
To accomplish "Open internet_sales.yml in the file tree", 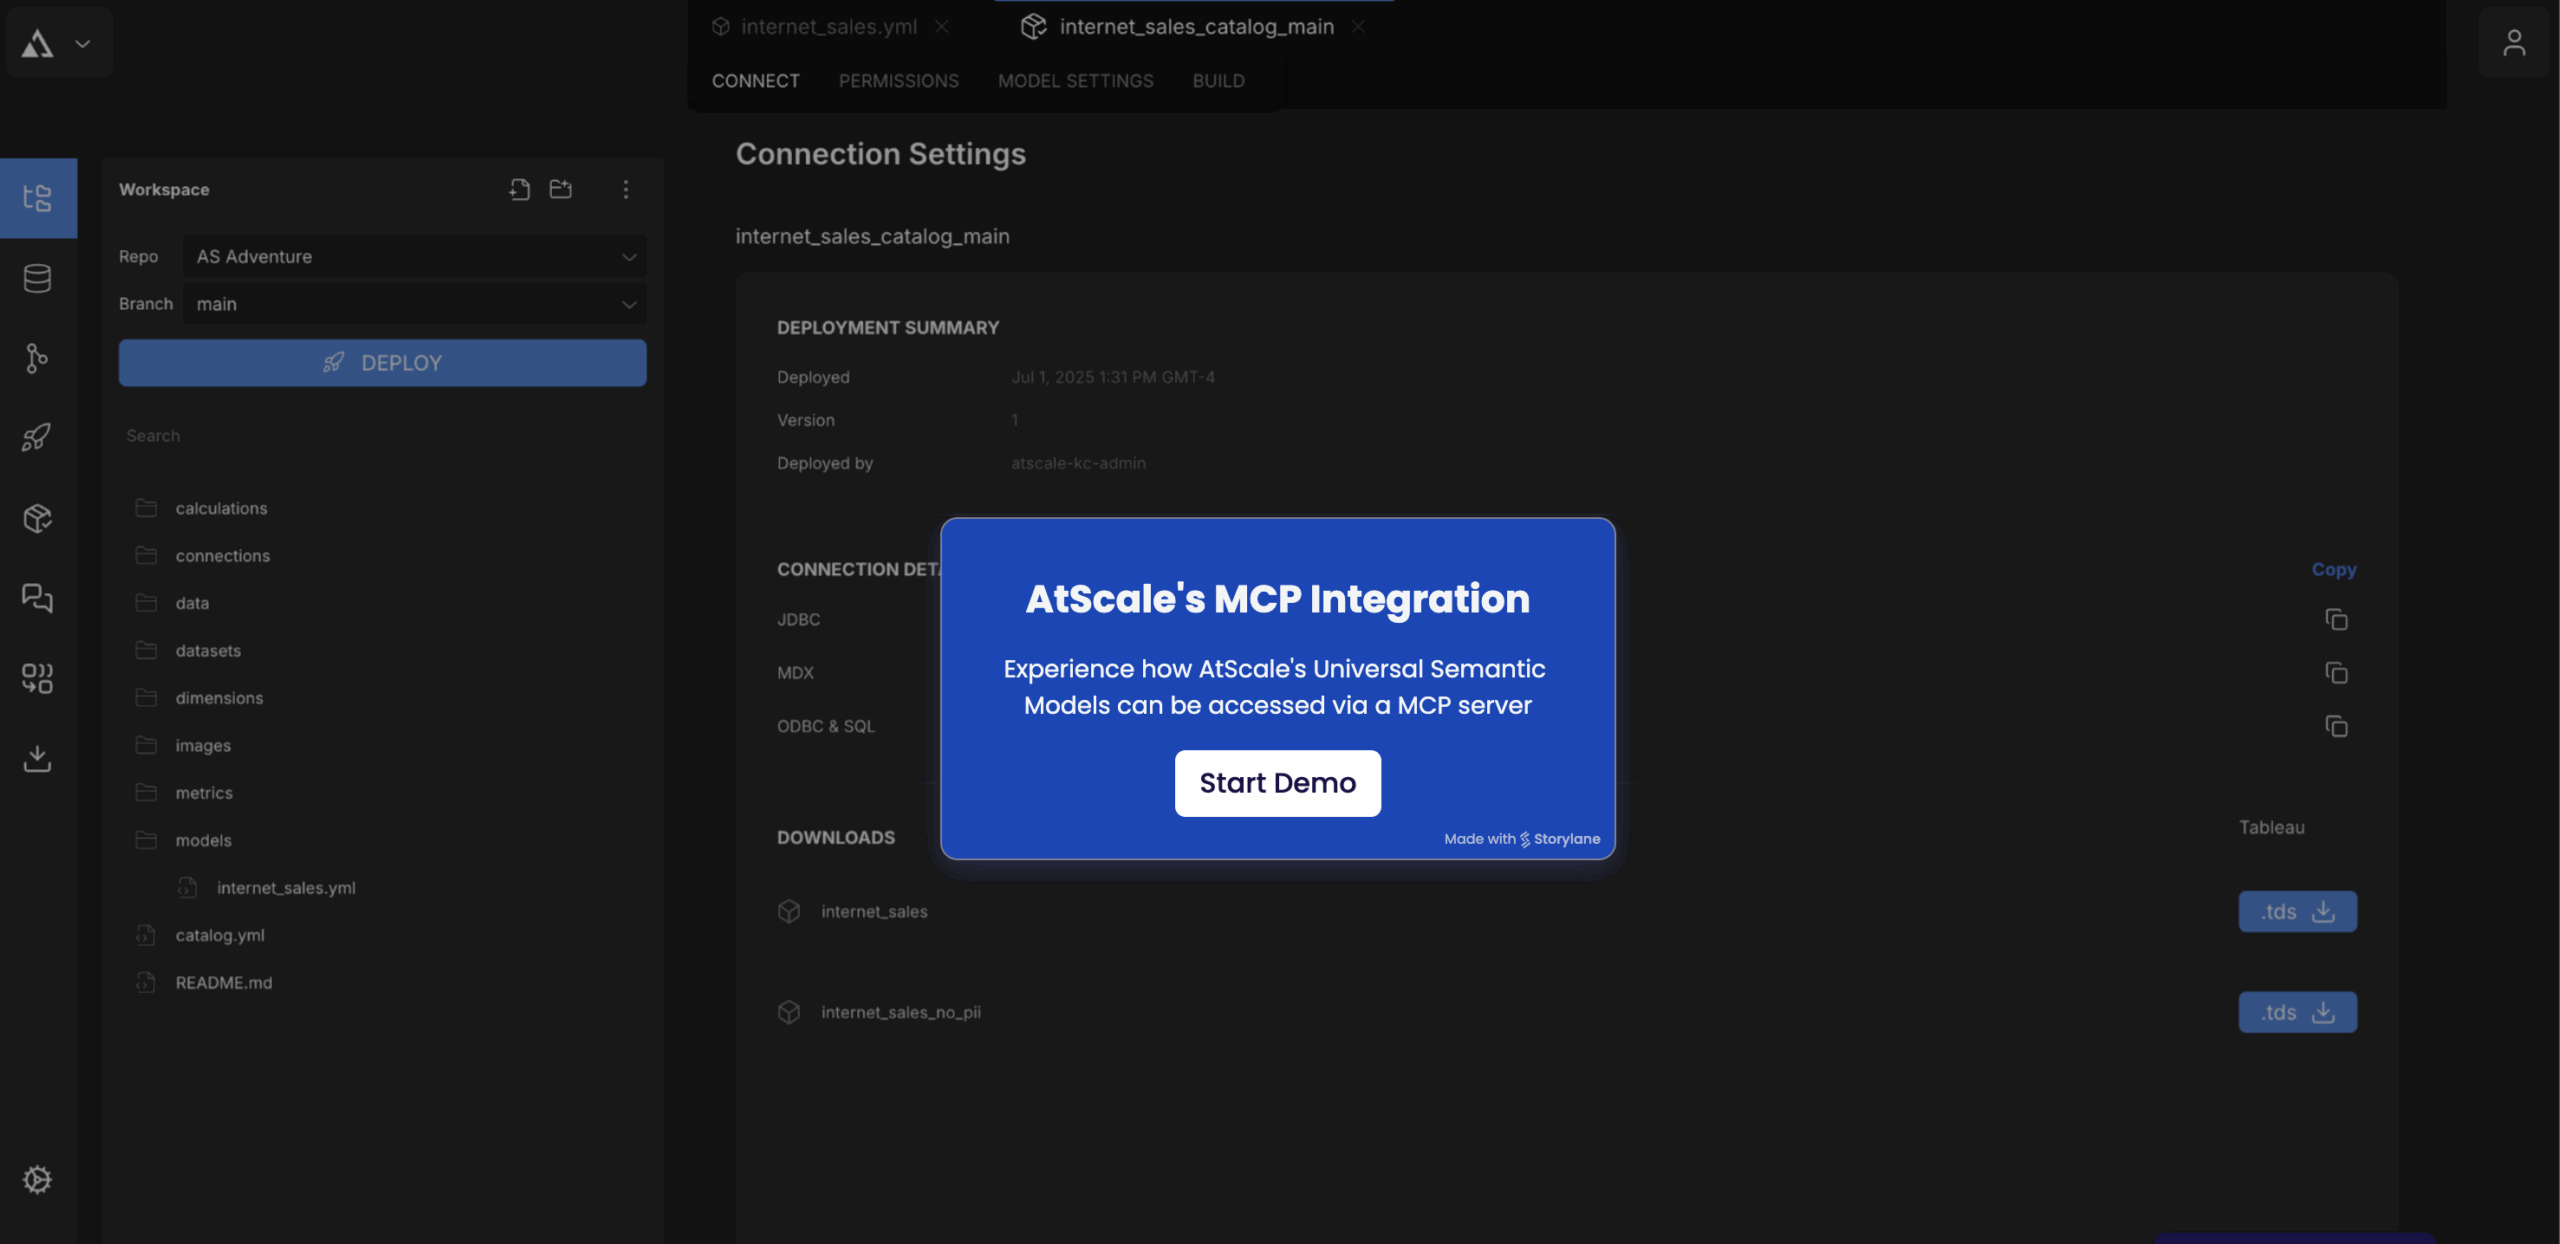I will point(285,887).
